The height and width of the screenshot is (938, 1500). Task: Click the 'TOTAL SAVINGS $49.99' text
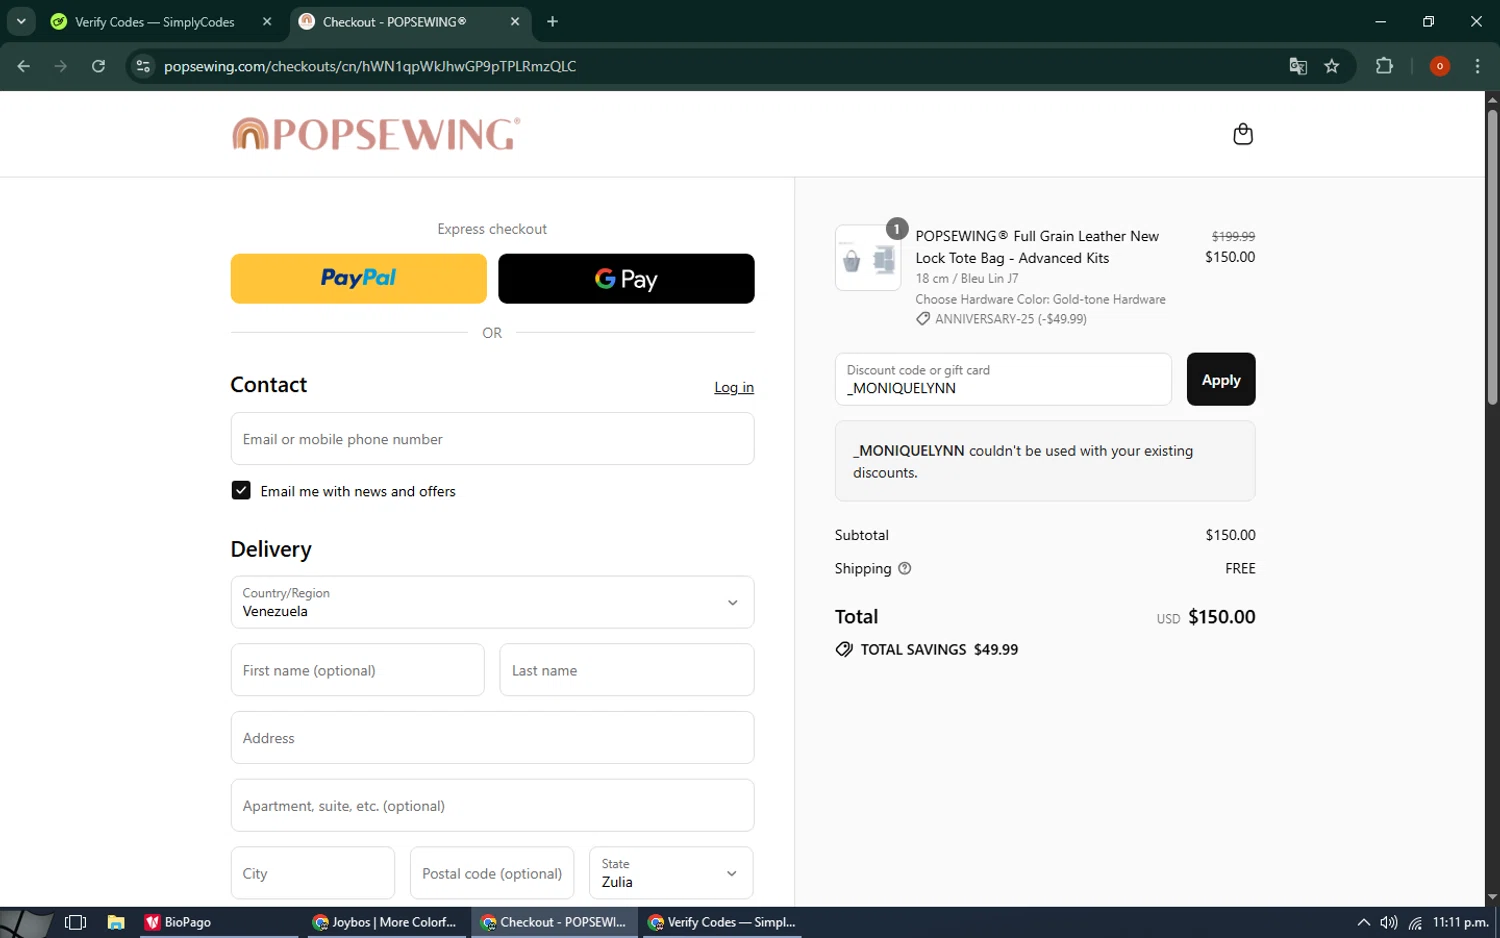click(939, 649)
